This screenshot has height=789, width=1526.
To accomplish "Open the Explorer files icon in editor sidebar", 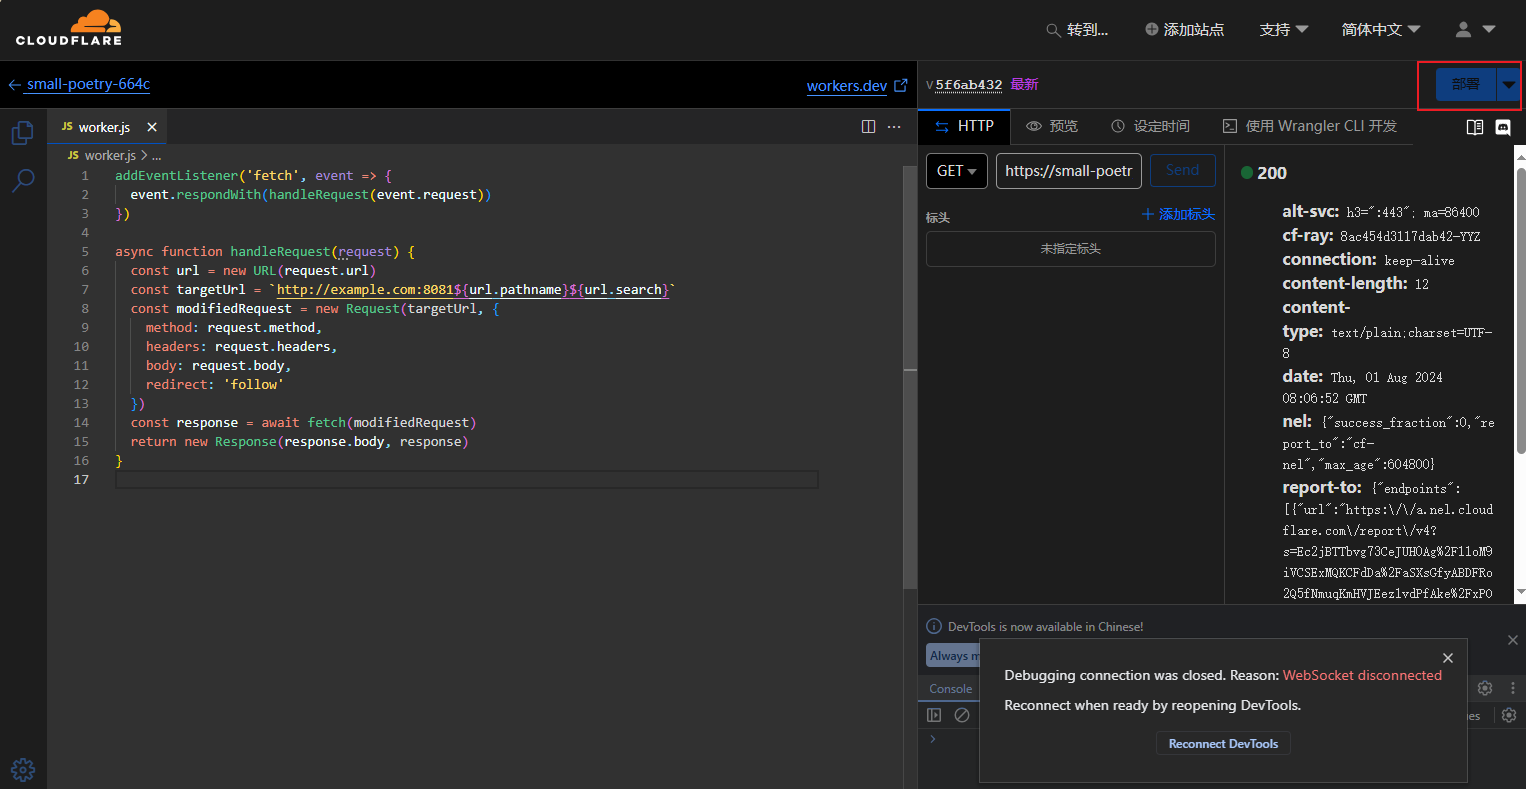I will tap(22, 133).
